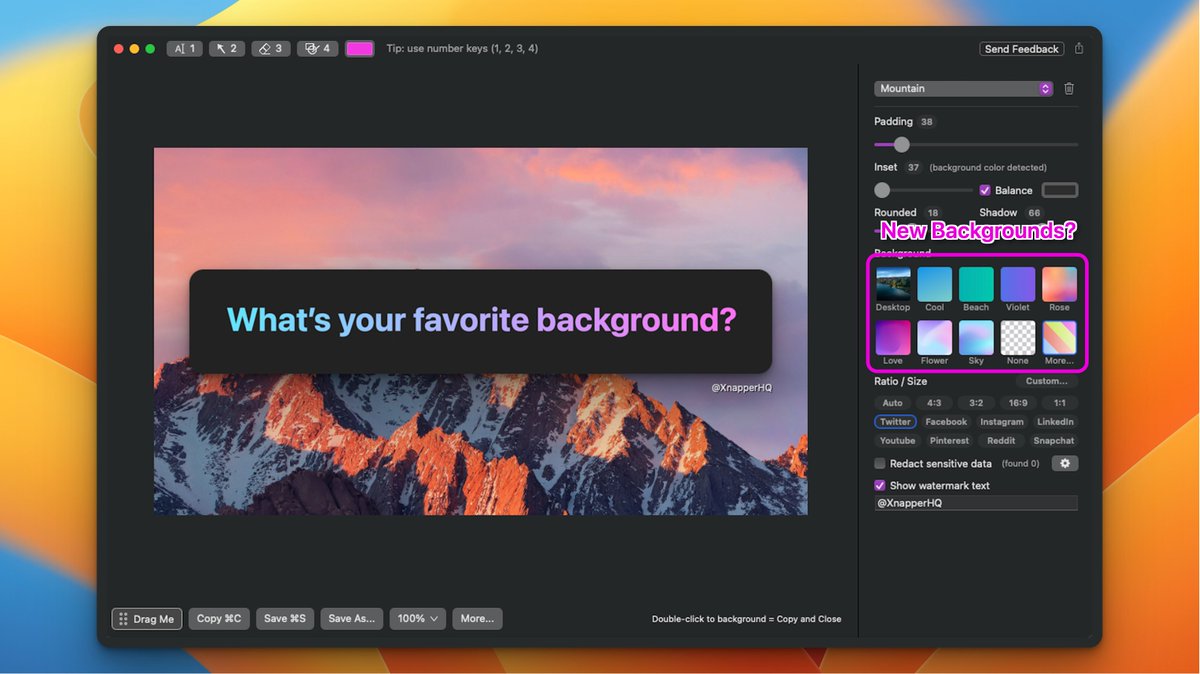The image size is (1200, 674).
Task: Select the text annotation tool 1
Action: point(184,48)
